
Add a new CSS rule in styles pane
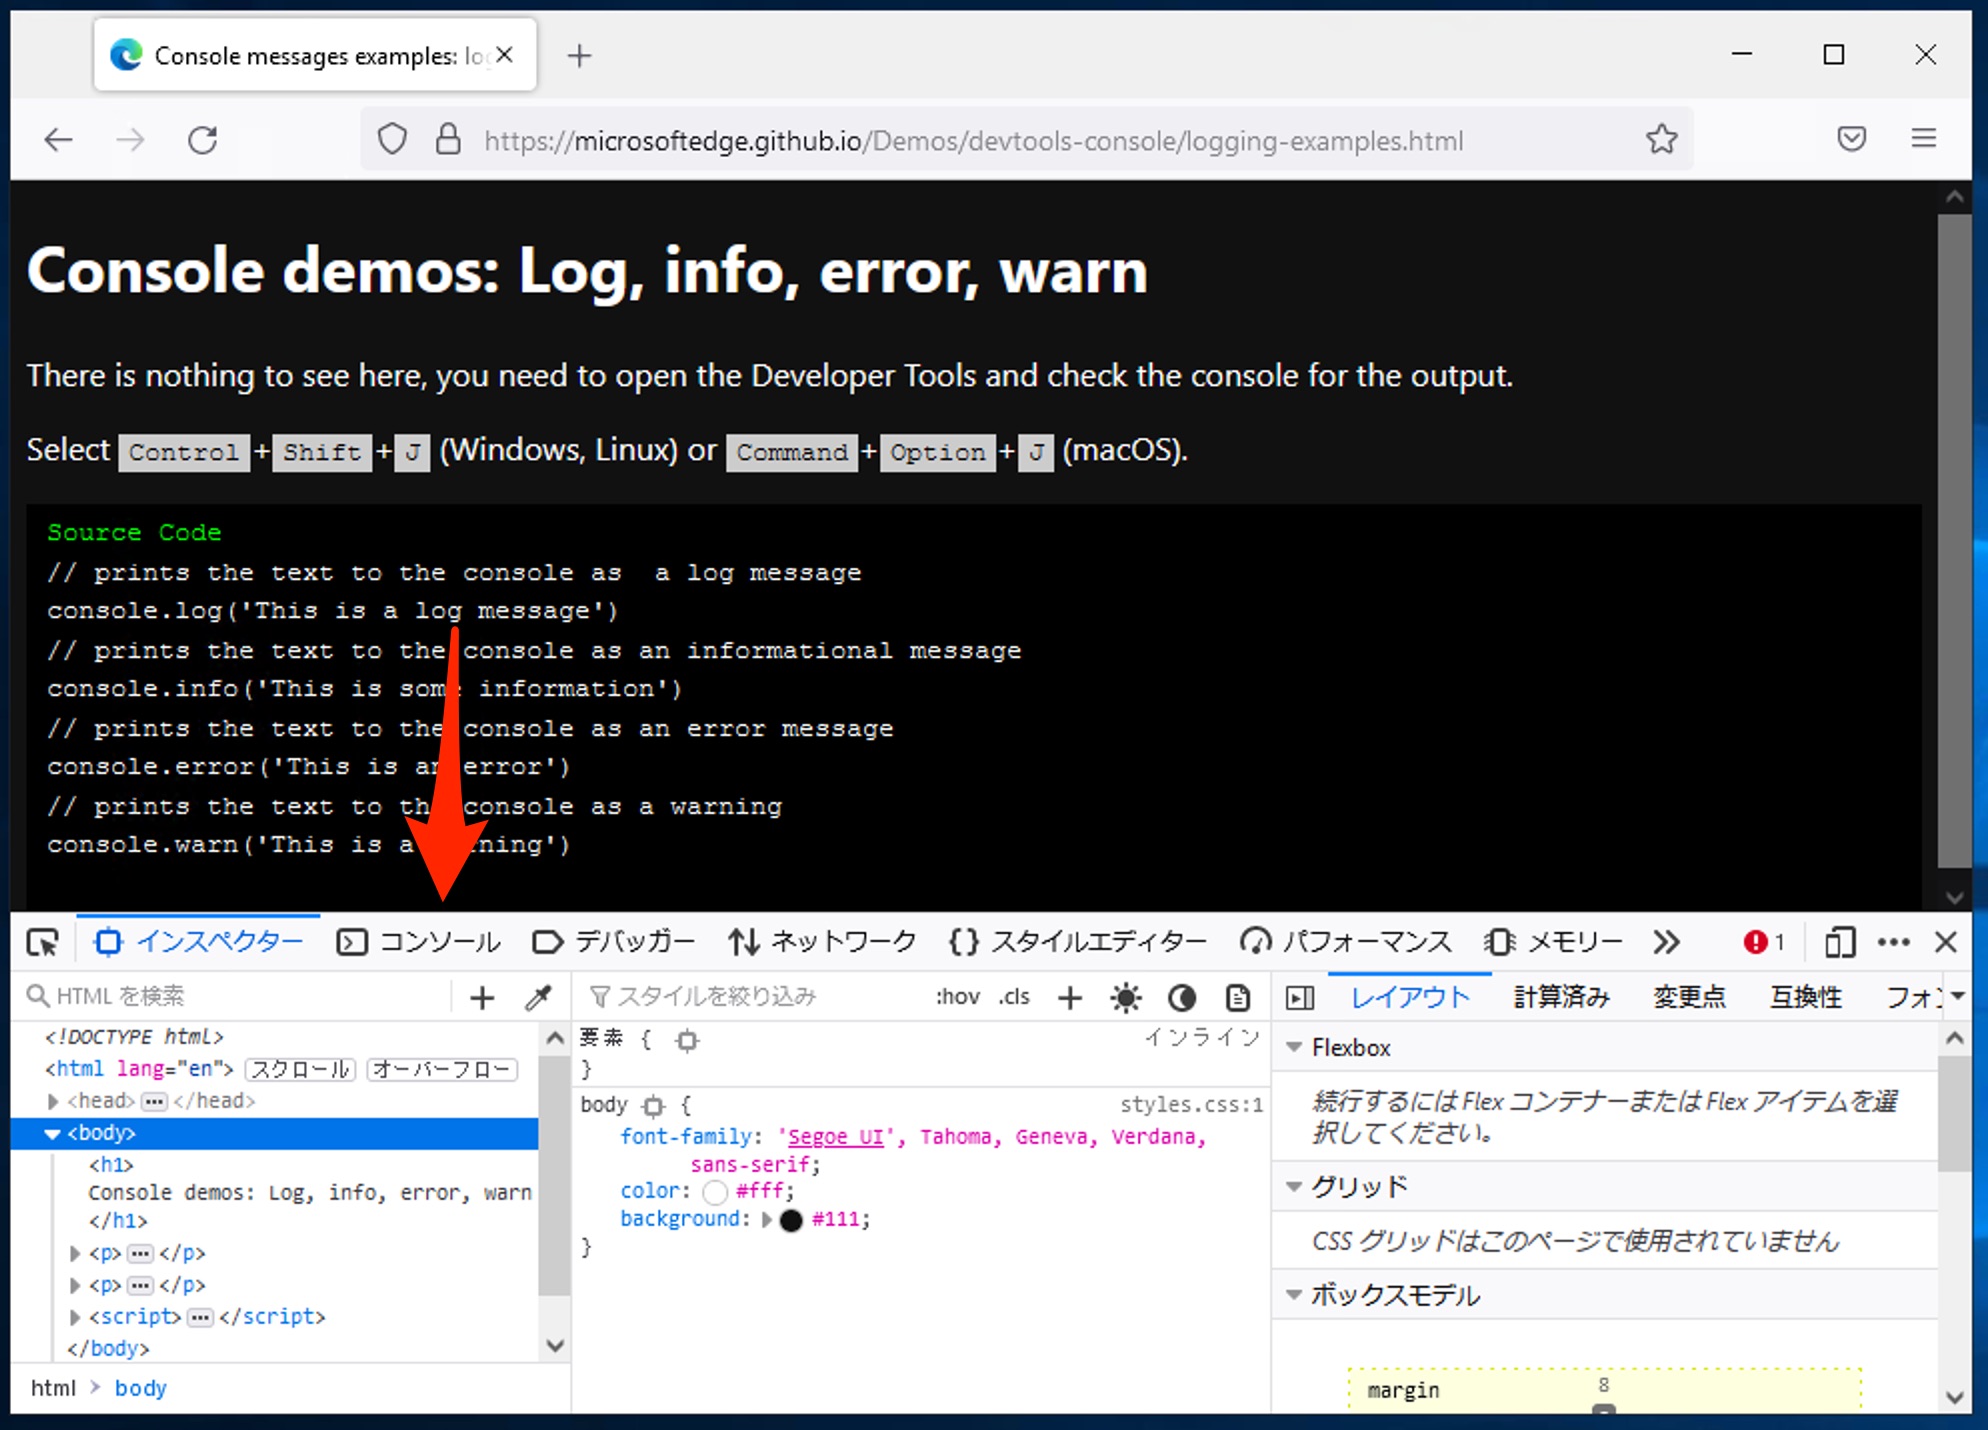tap(1070, 996)
